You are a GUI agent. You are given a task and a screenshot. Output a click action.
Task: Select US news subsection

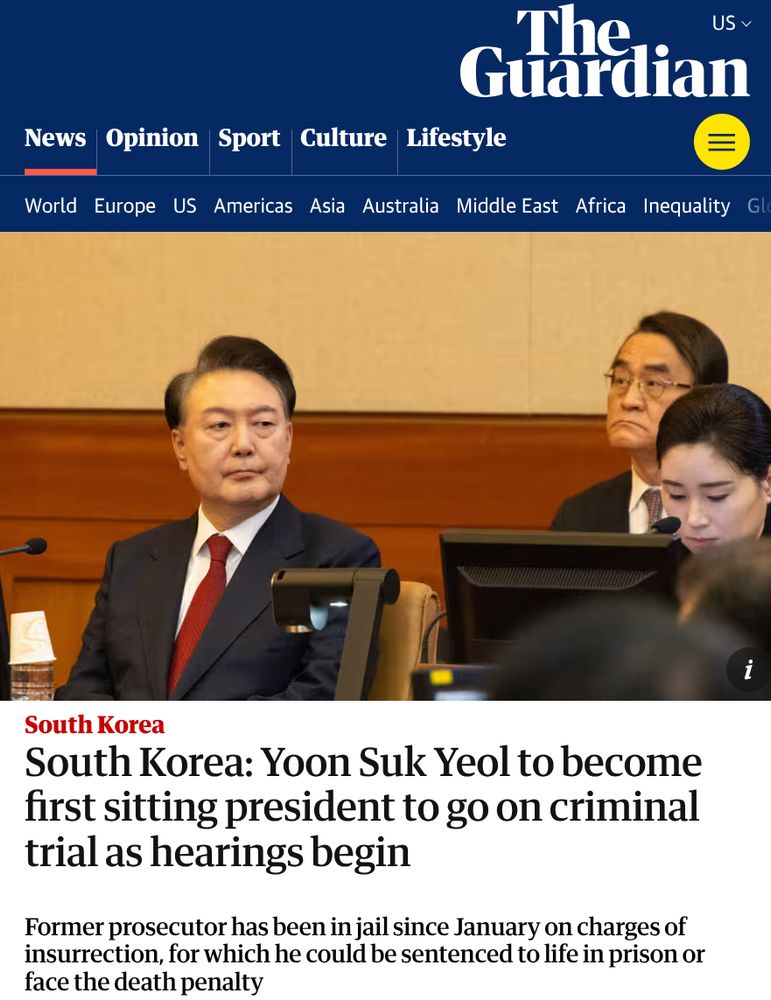(185, 205)
